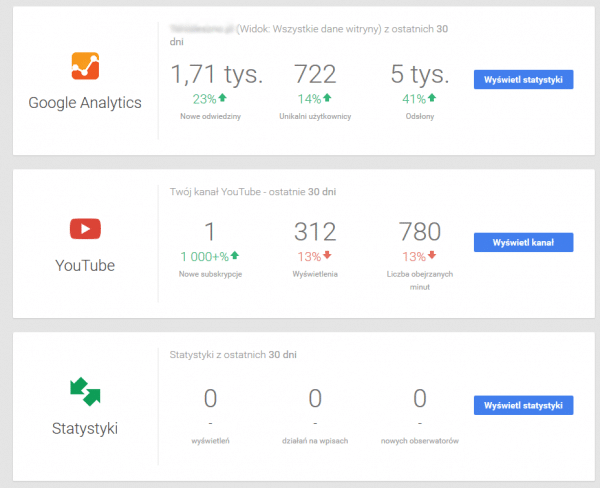Open Wyświetl statystyki in Statystyki card

pos(523,405)
